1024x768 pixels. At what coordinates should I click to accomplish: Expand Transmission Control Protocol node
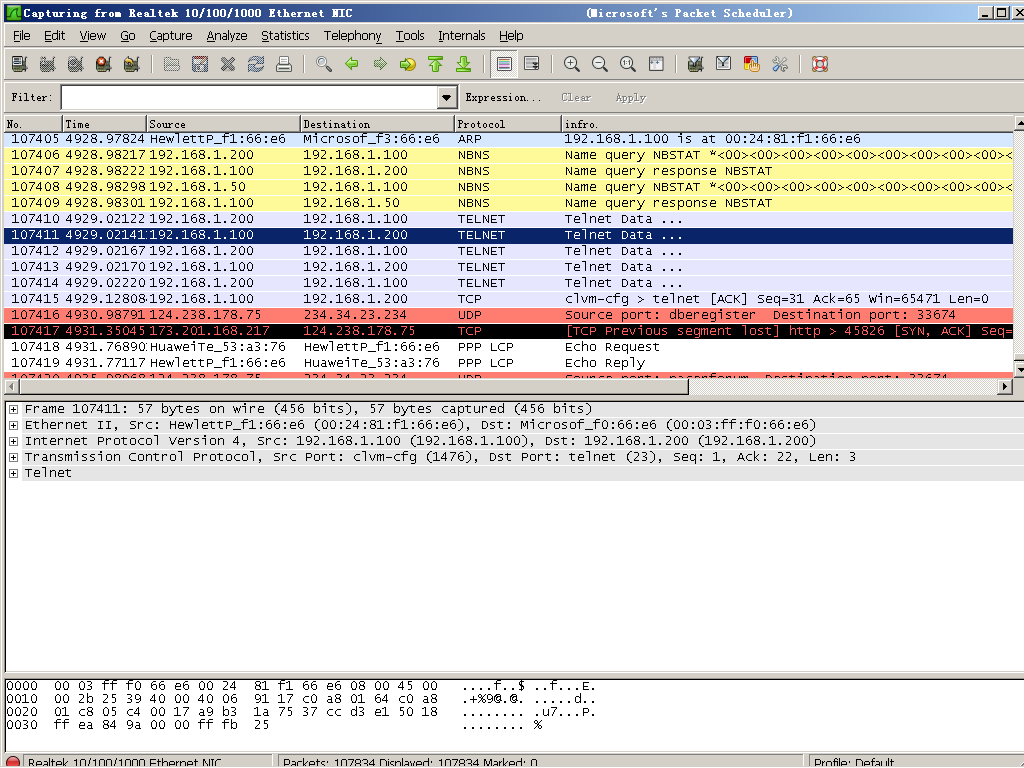tap(13, 457)
